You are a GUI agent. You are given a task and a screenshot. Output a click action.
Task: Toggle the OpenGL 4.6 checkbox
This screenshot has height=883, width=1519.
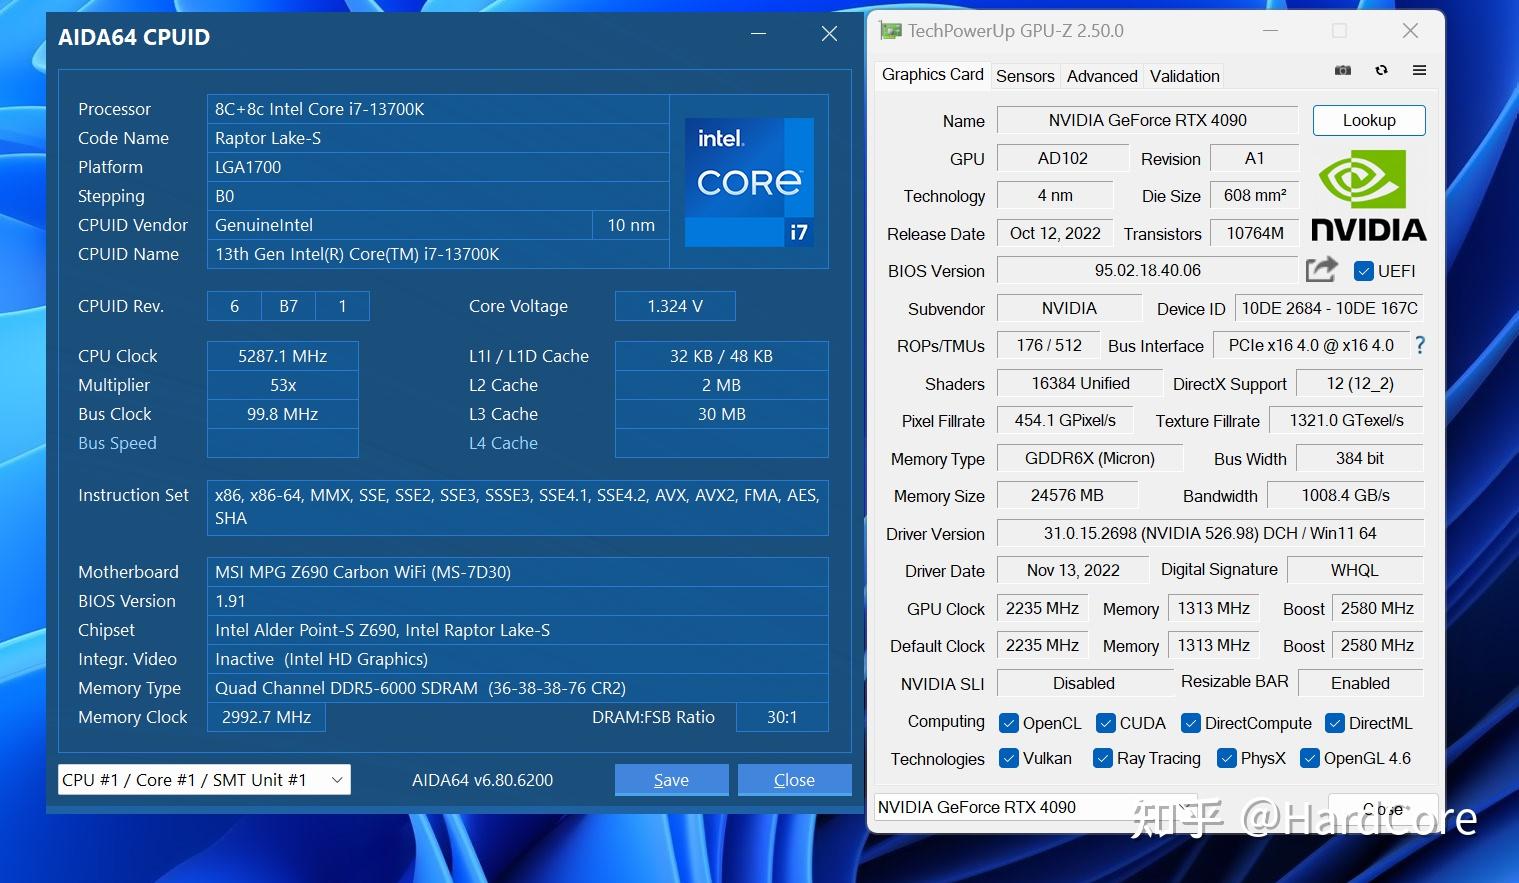(1309, 758)
